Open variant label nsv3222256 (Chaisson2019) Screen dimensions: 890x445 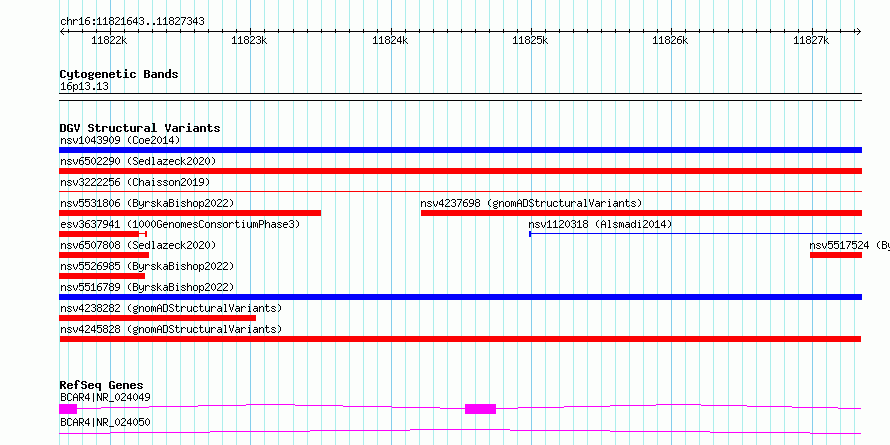click(x=135, y=182)
